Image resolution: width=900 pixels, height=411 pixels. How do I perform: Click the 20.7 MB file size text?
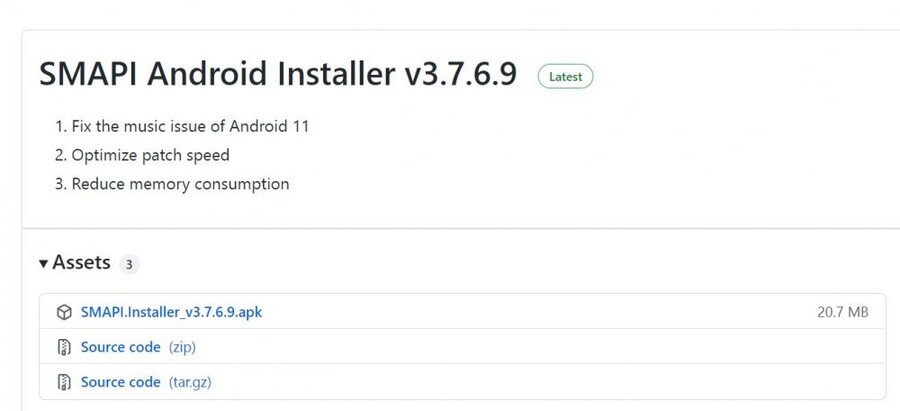(x=842, y=313)
